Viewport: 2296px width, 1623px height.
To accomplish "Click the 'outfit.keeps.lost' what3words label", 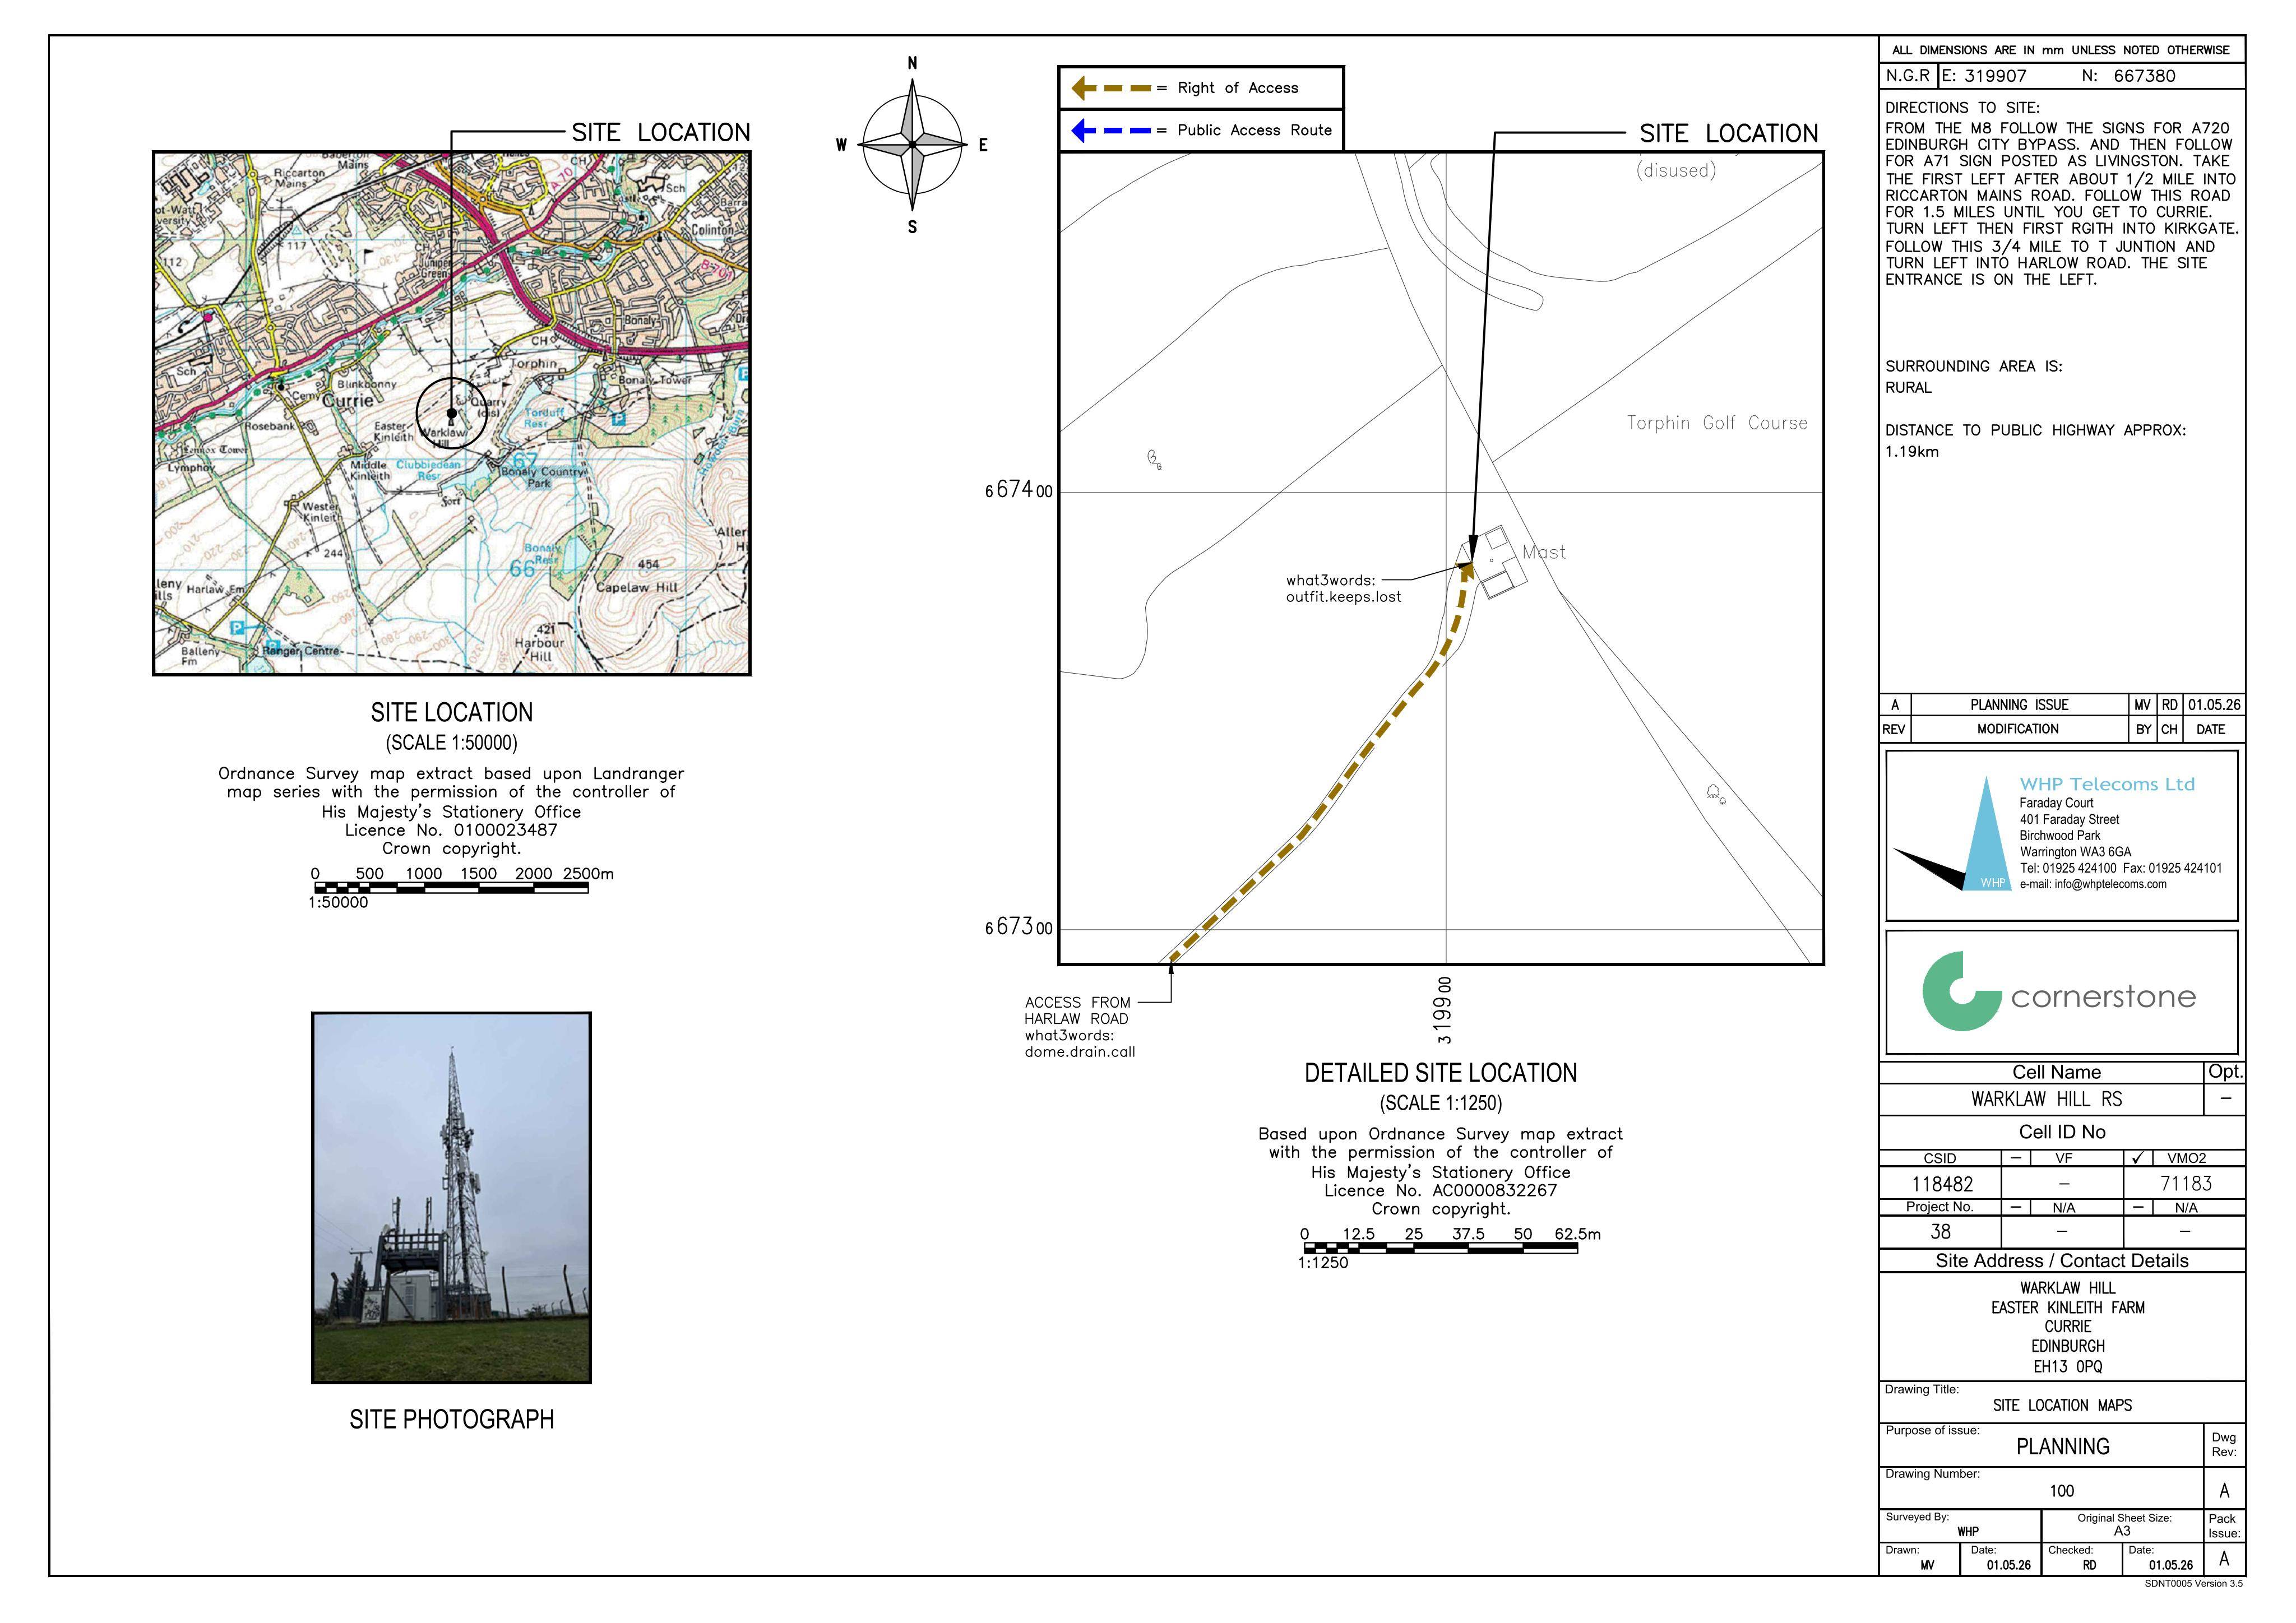I will (1343, 598).
